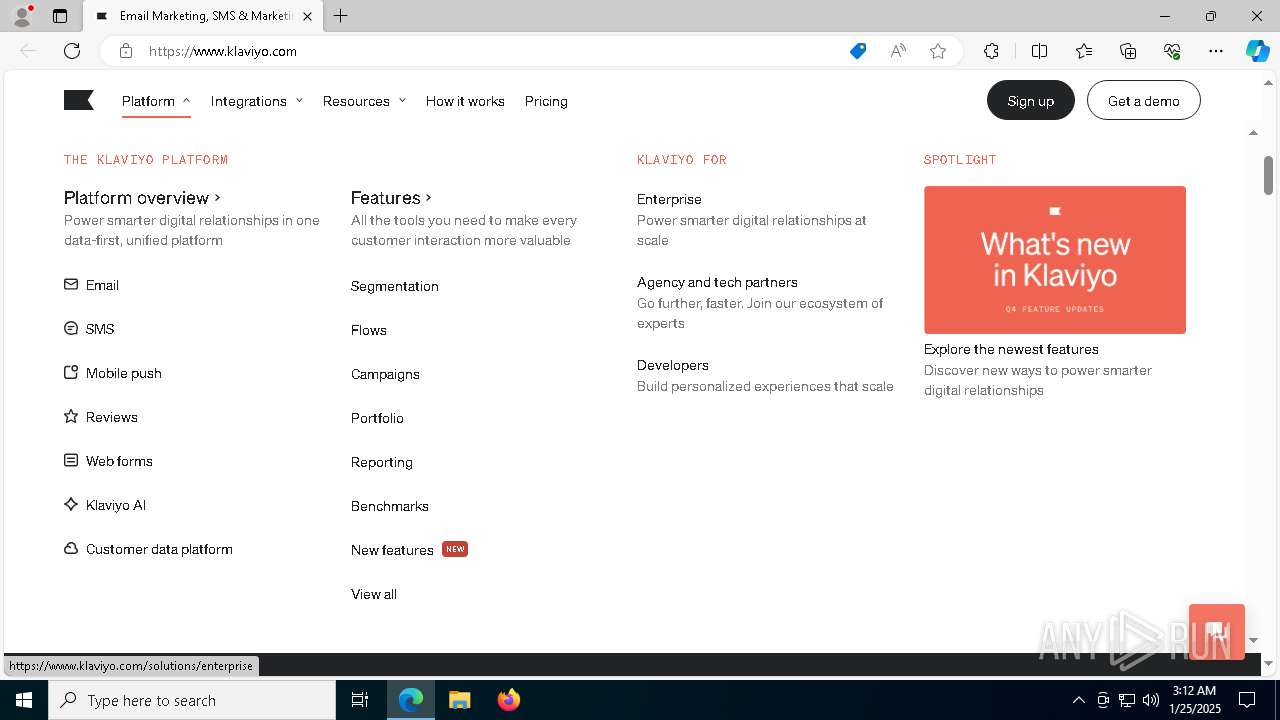1280x720 pixels.
Task: Open Collections panel
Action: coord(1128,51)
